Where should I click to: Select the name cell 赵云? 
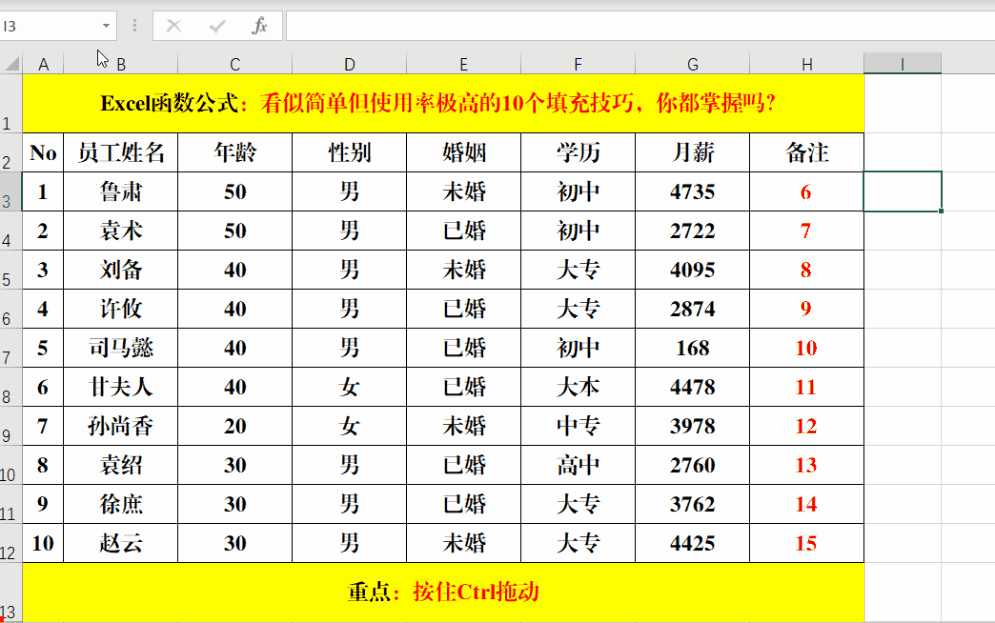[121, 543]
